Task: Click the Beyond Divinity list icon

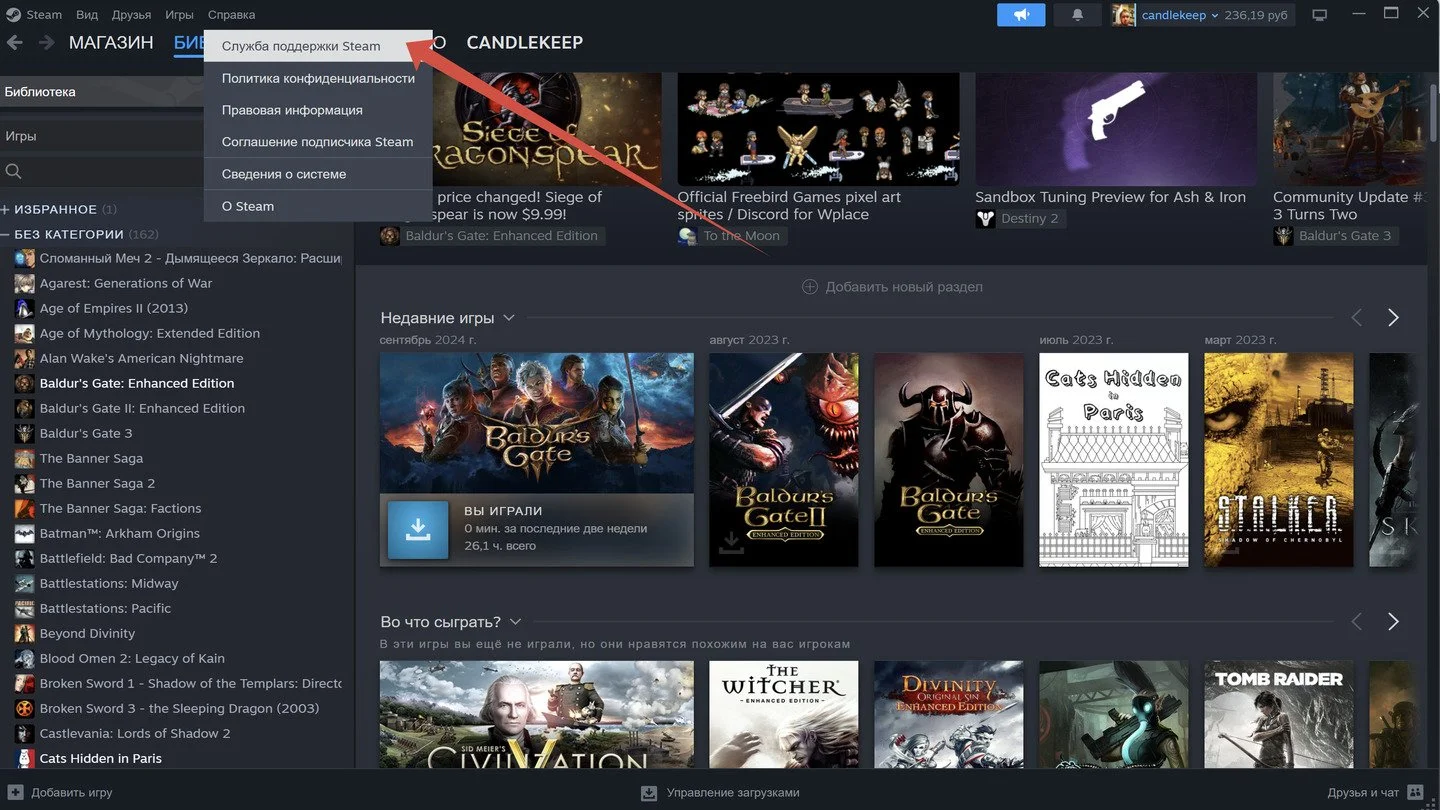Action: 24,633
